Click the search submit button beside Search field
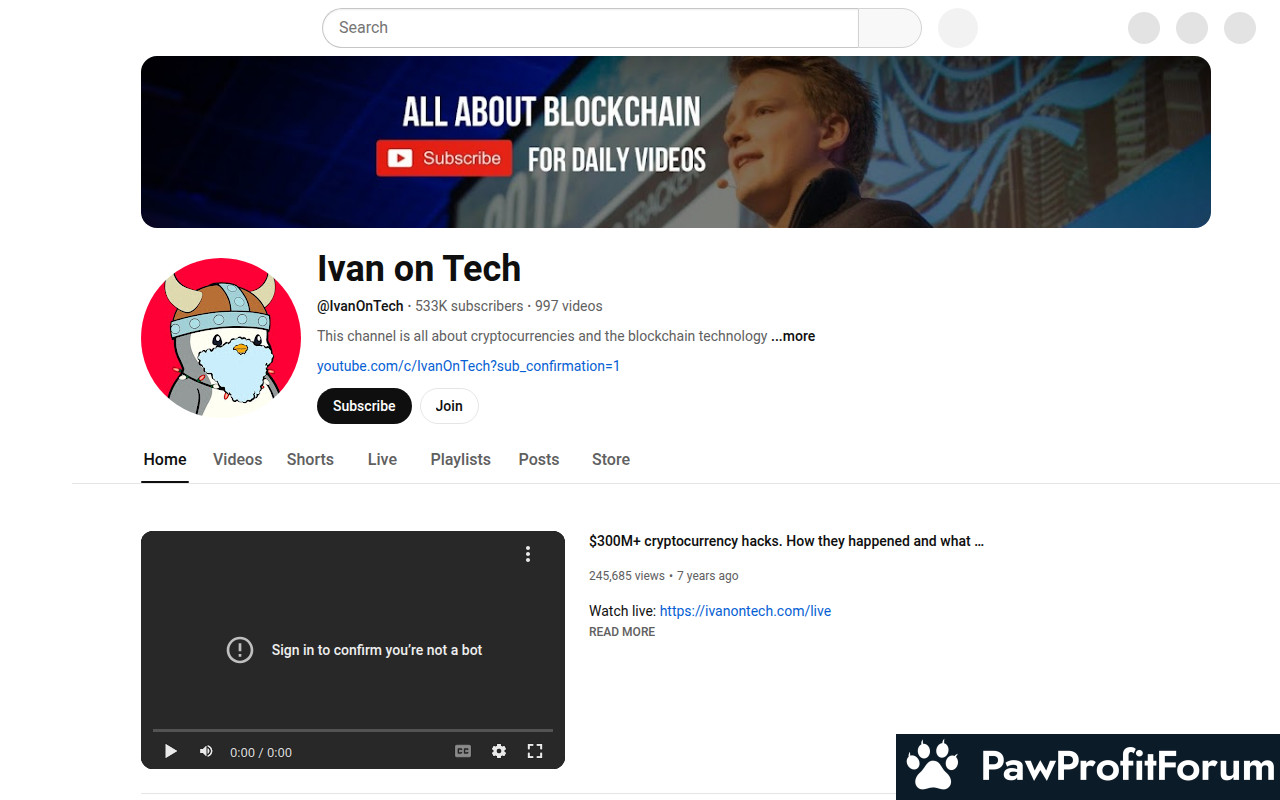 tap(889, 28)
